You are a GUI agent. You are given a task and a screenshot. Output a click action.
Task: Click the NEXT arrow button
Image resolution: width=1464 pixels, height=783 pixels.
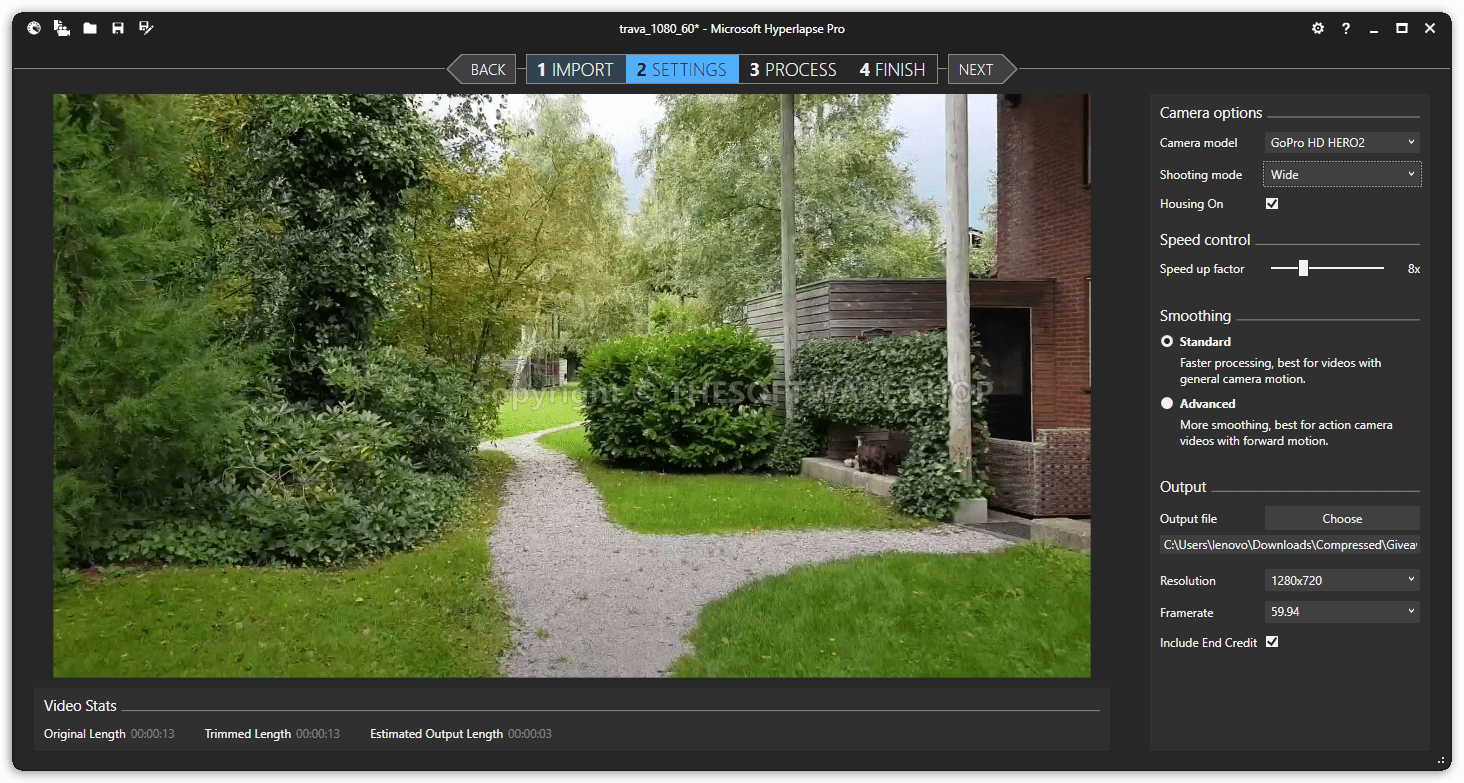[978, 70]
